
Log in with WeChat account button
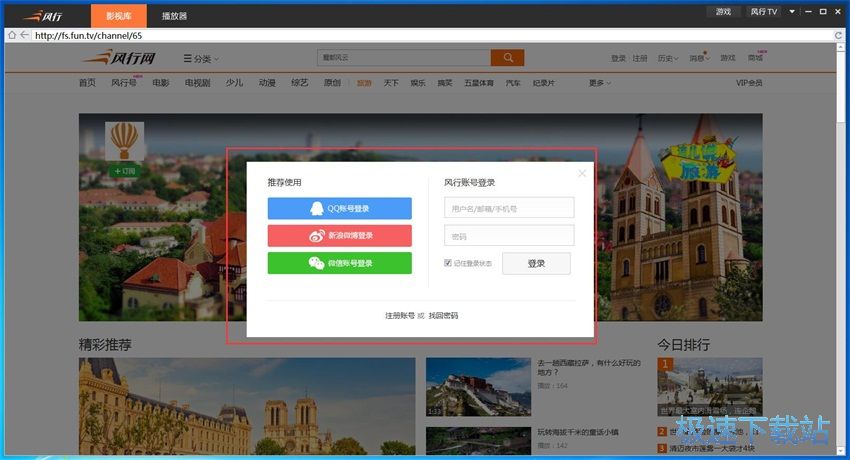click(339, 263)
